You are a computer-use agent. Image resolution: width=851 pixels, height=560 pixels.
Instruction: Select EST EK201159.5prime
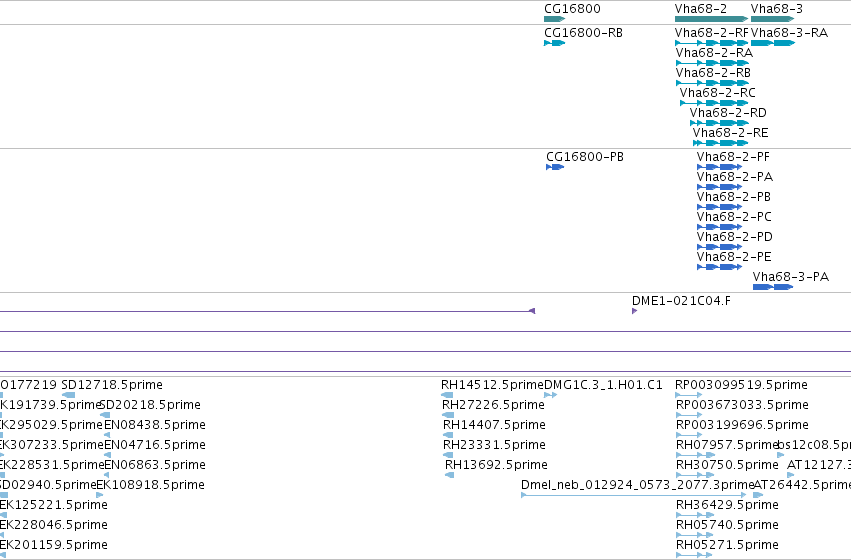pos(54,546)
